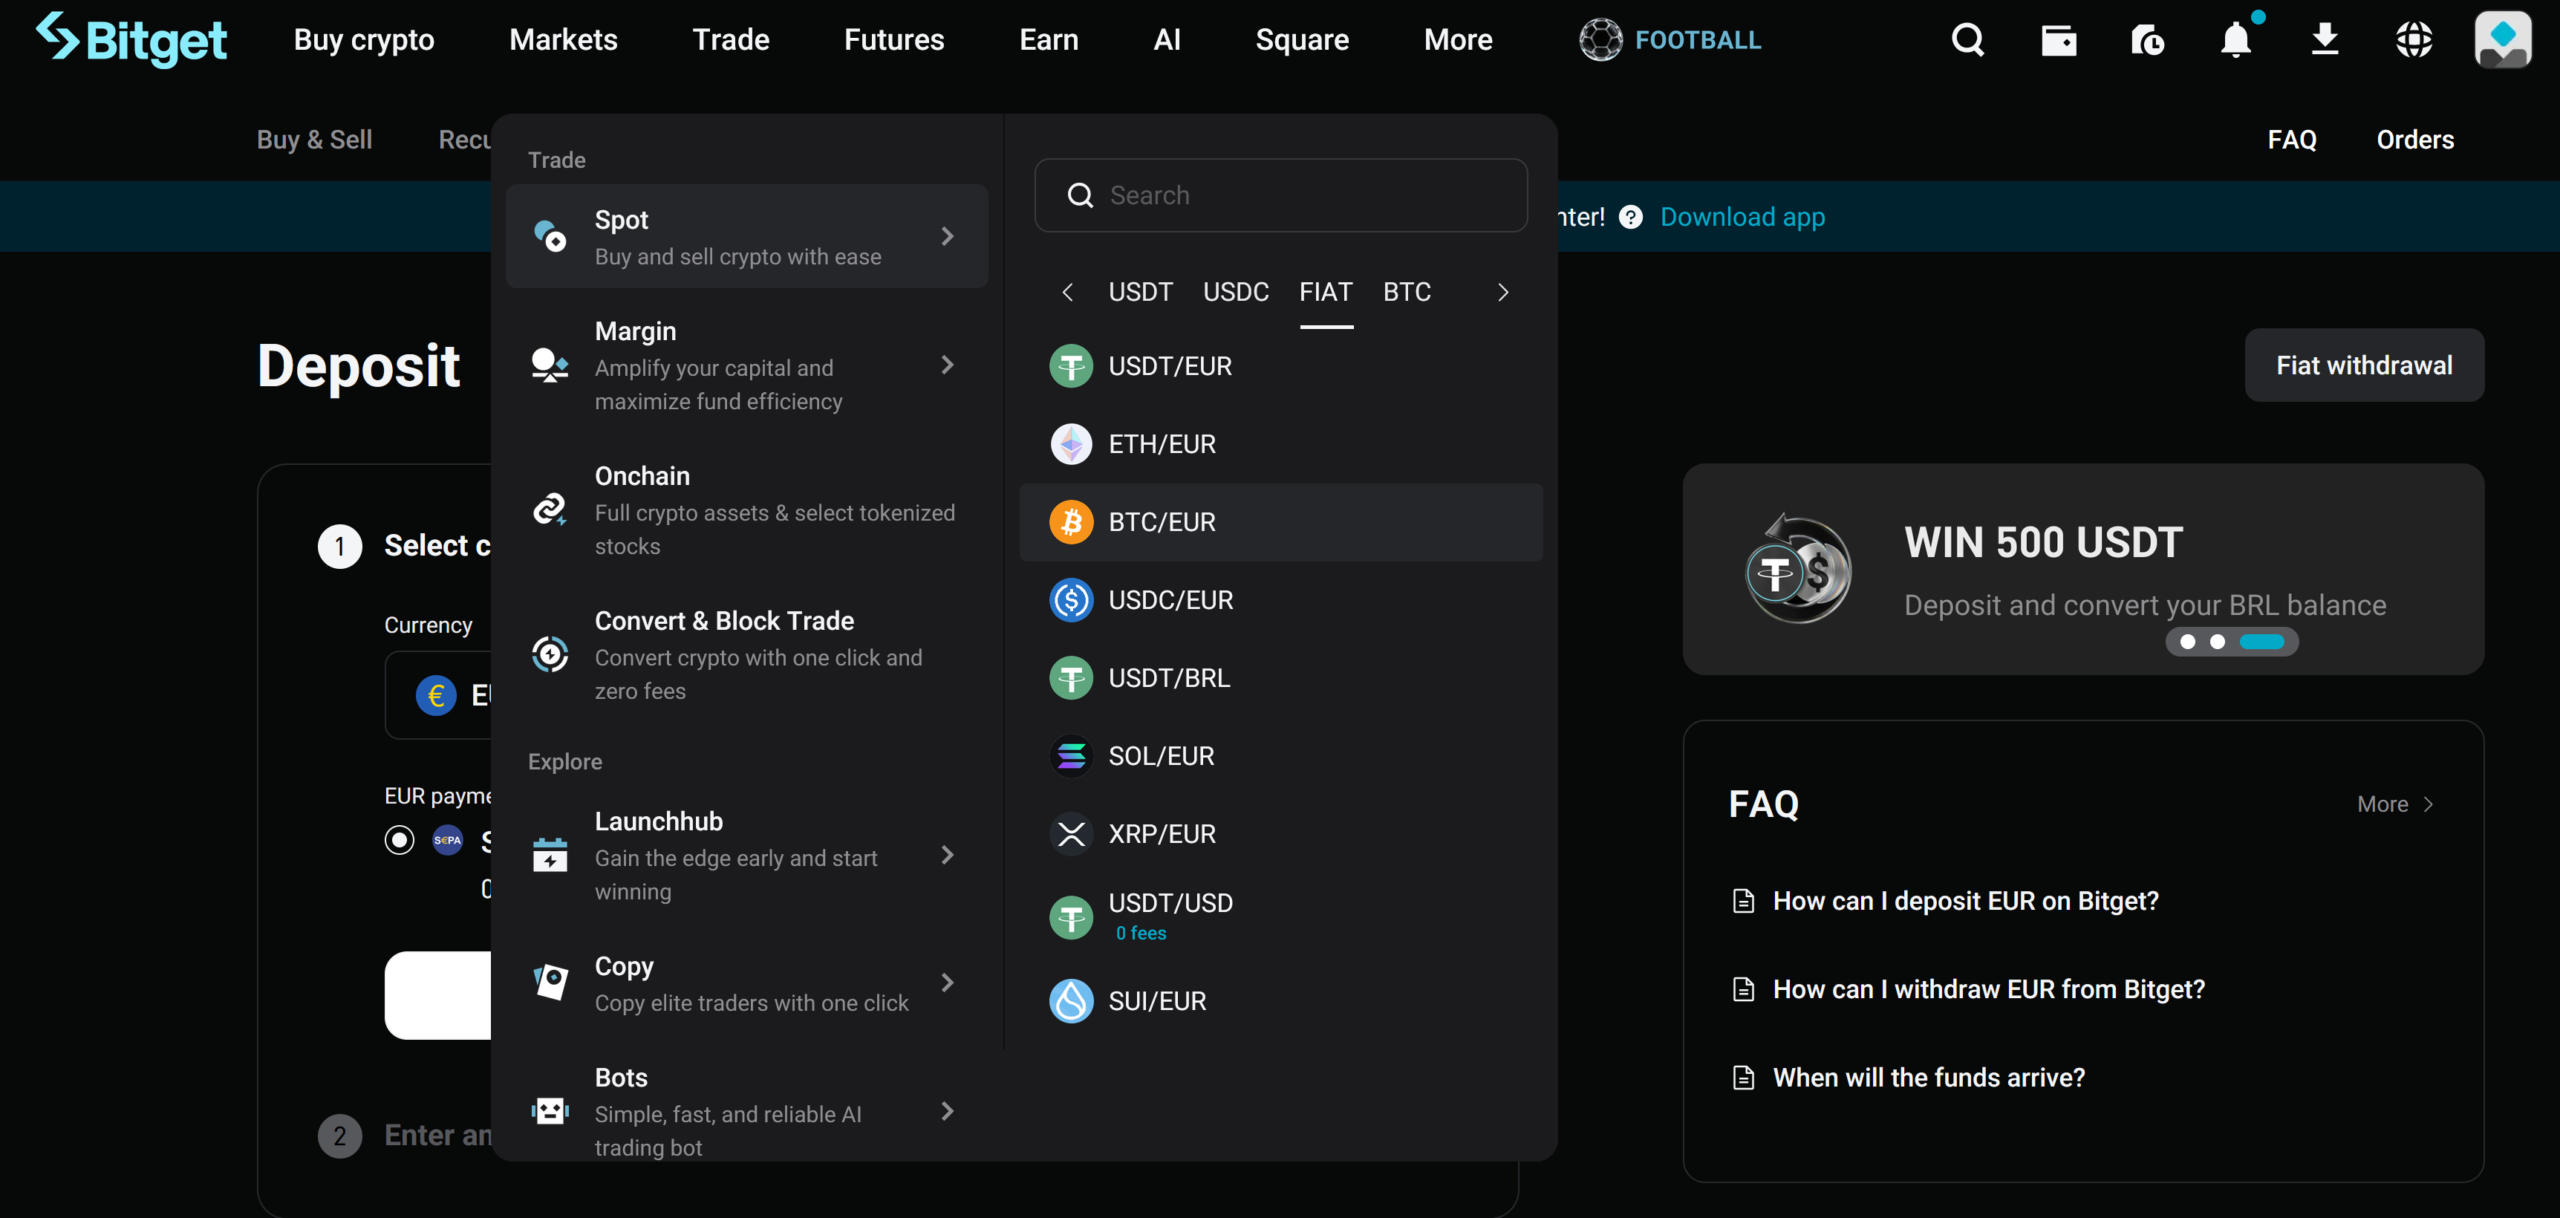The image size is (2560, 1218).
Task: Select the USDT/BRL pair row
Action: coord(1281,678)
